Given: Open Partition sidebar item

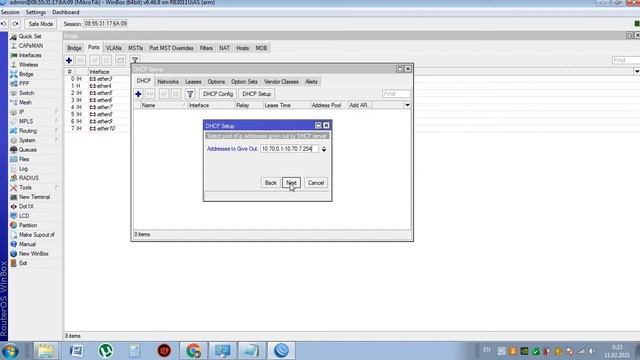Looking at the screenshot, I should 28,225.
